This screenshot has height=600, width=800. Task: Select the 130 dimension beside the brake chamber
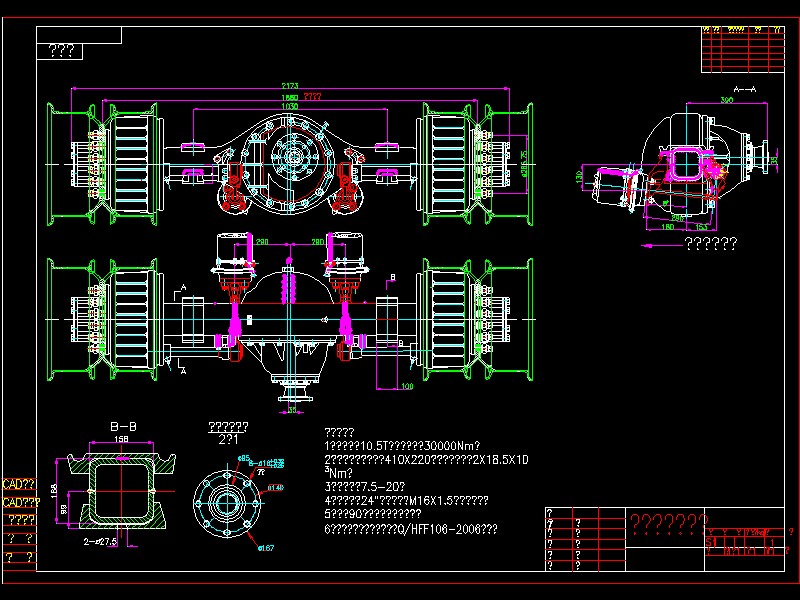[x=579, y=177]
